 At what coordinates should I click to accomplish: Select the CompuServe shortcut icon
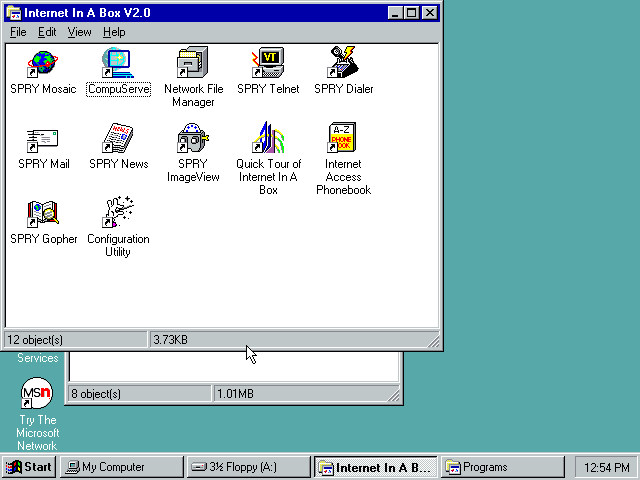click(x=118, y=63)
